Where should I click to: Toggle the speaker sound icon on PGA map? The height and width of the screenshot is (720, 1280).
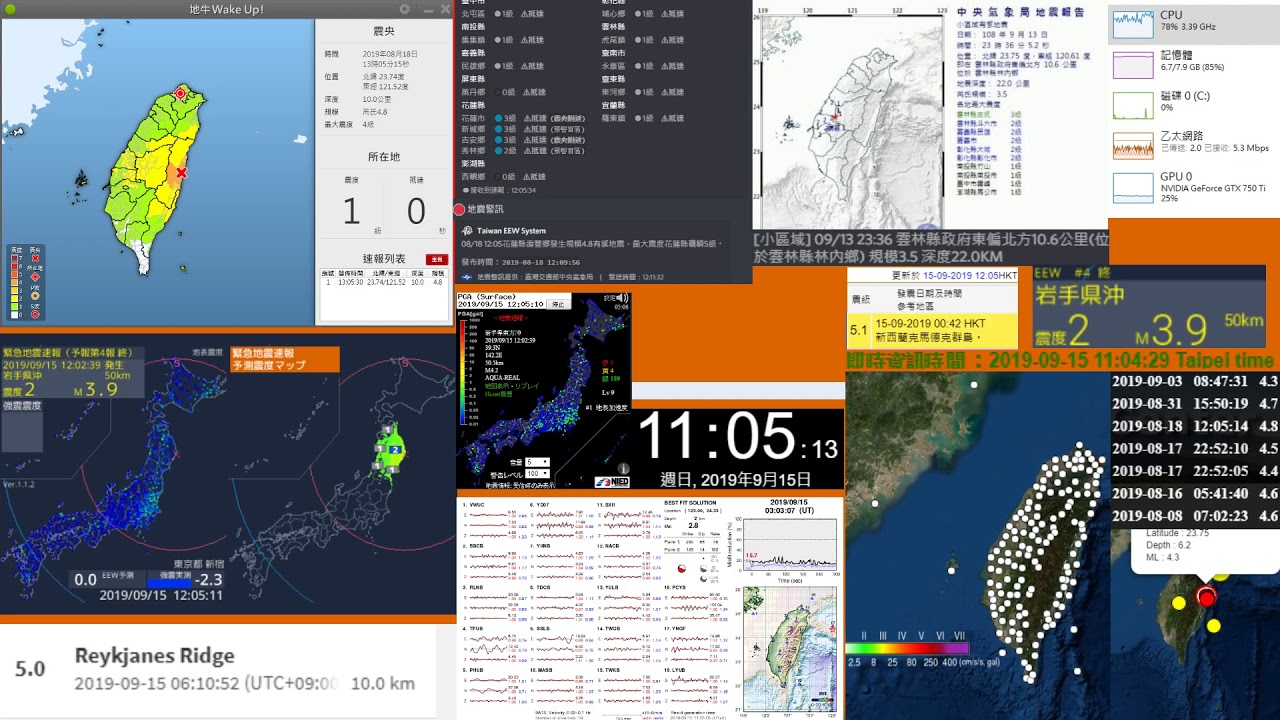click(622, 299)
